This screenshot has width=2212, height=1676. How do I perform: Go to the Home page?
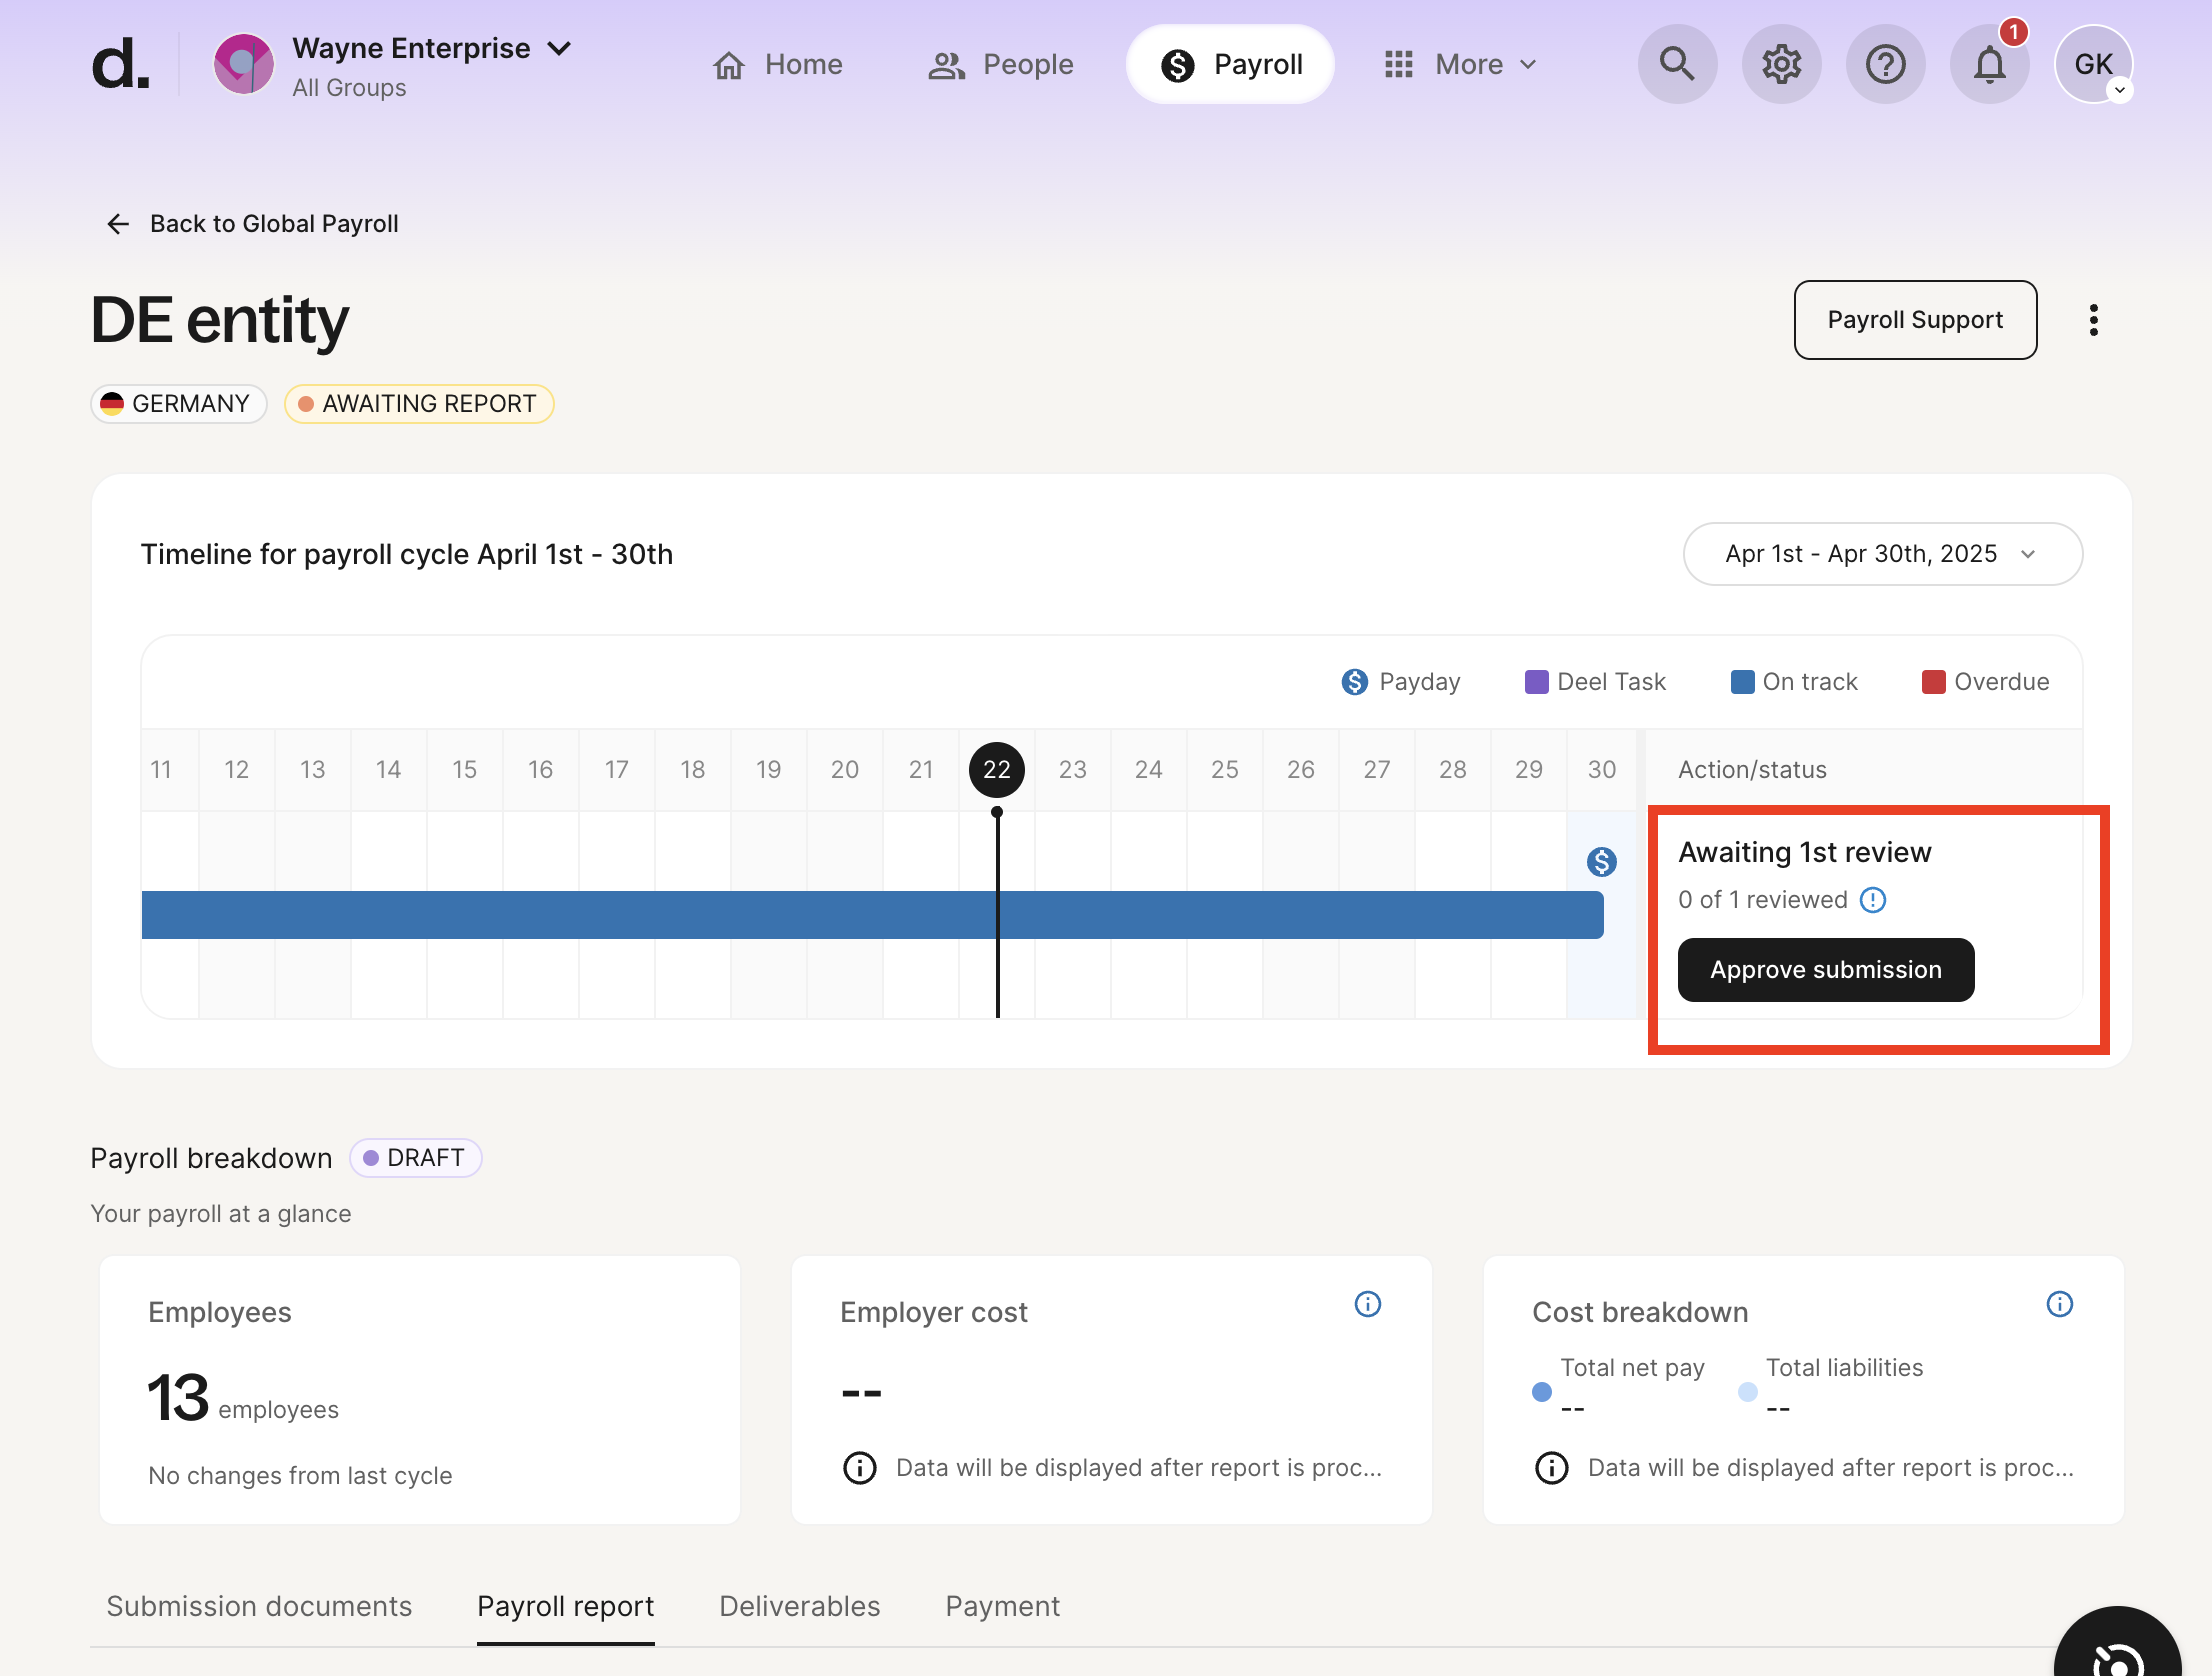(778, 64)
